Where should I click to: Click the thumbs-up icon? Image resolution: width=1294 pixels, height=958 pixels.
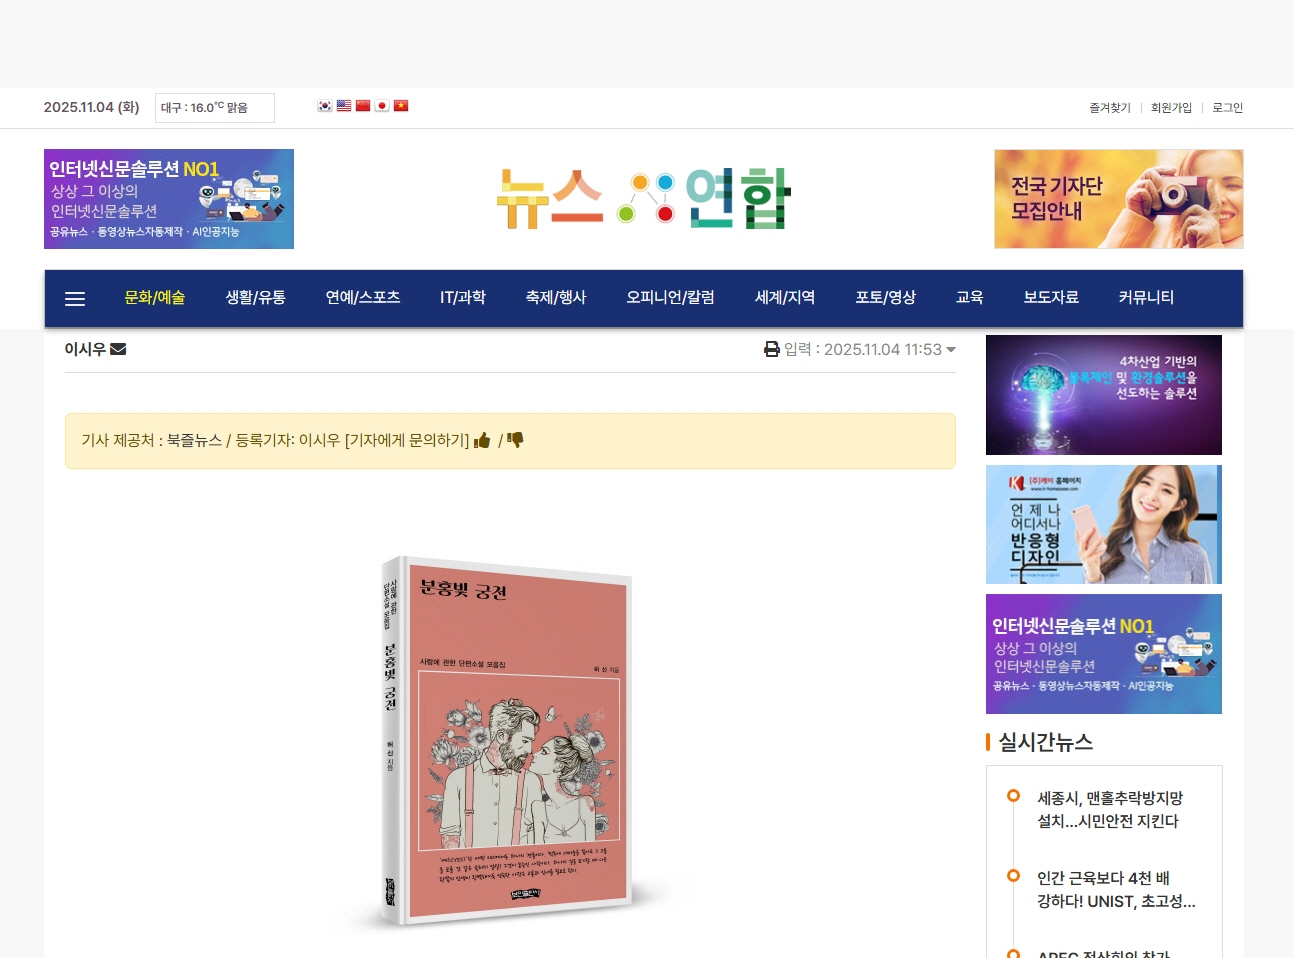482,440
